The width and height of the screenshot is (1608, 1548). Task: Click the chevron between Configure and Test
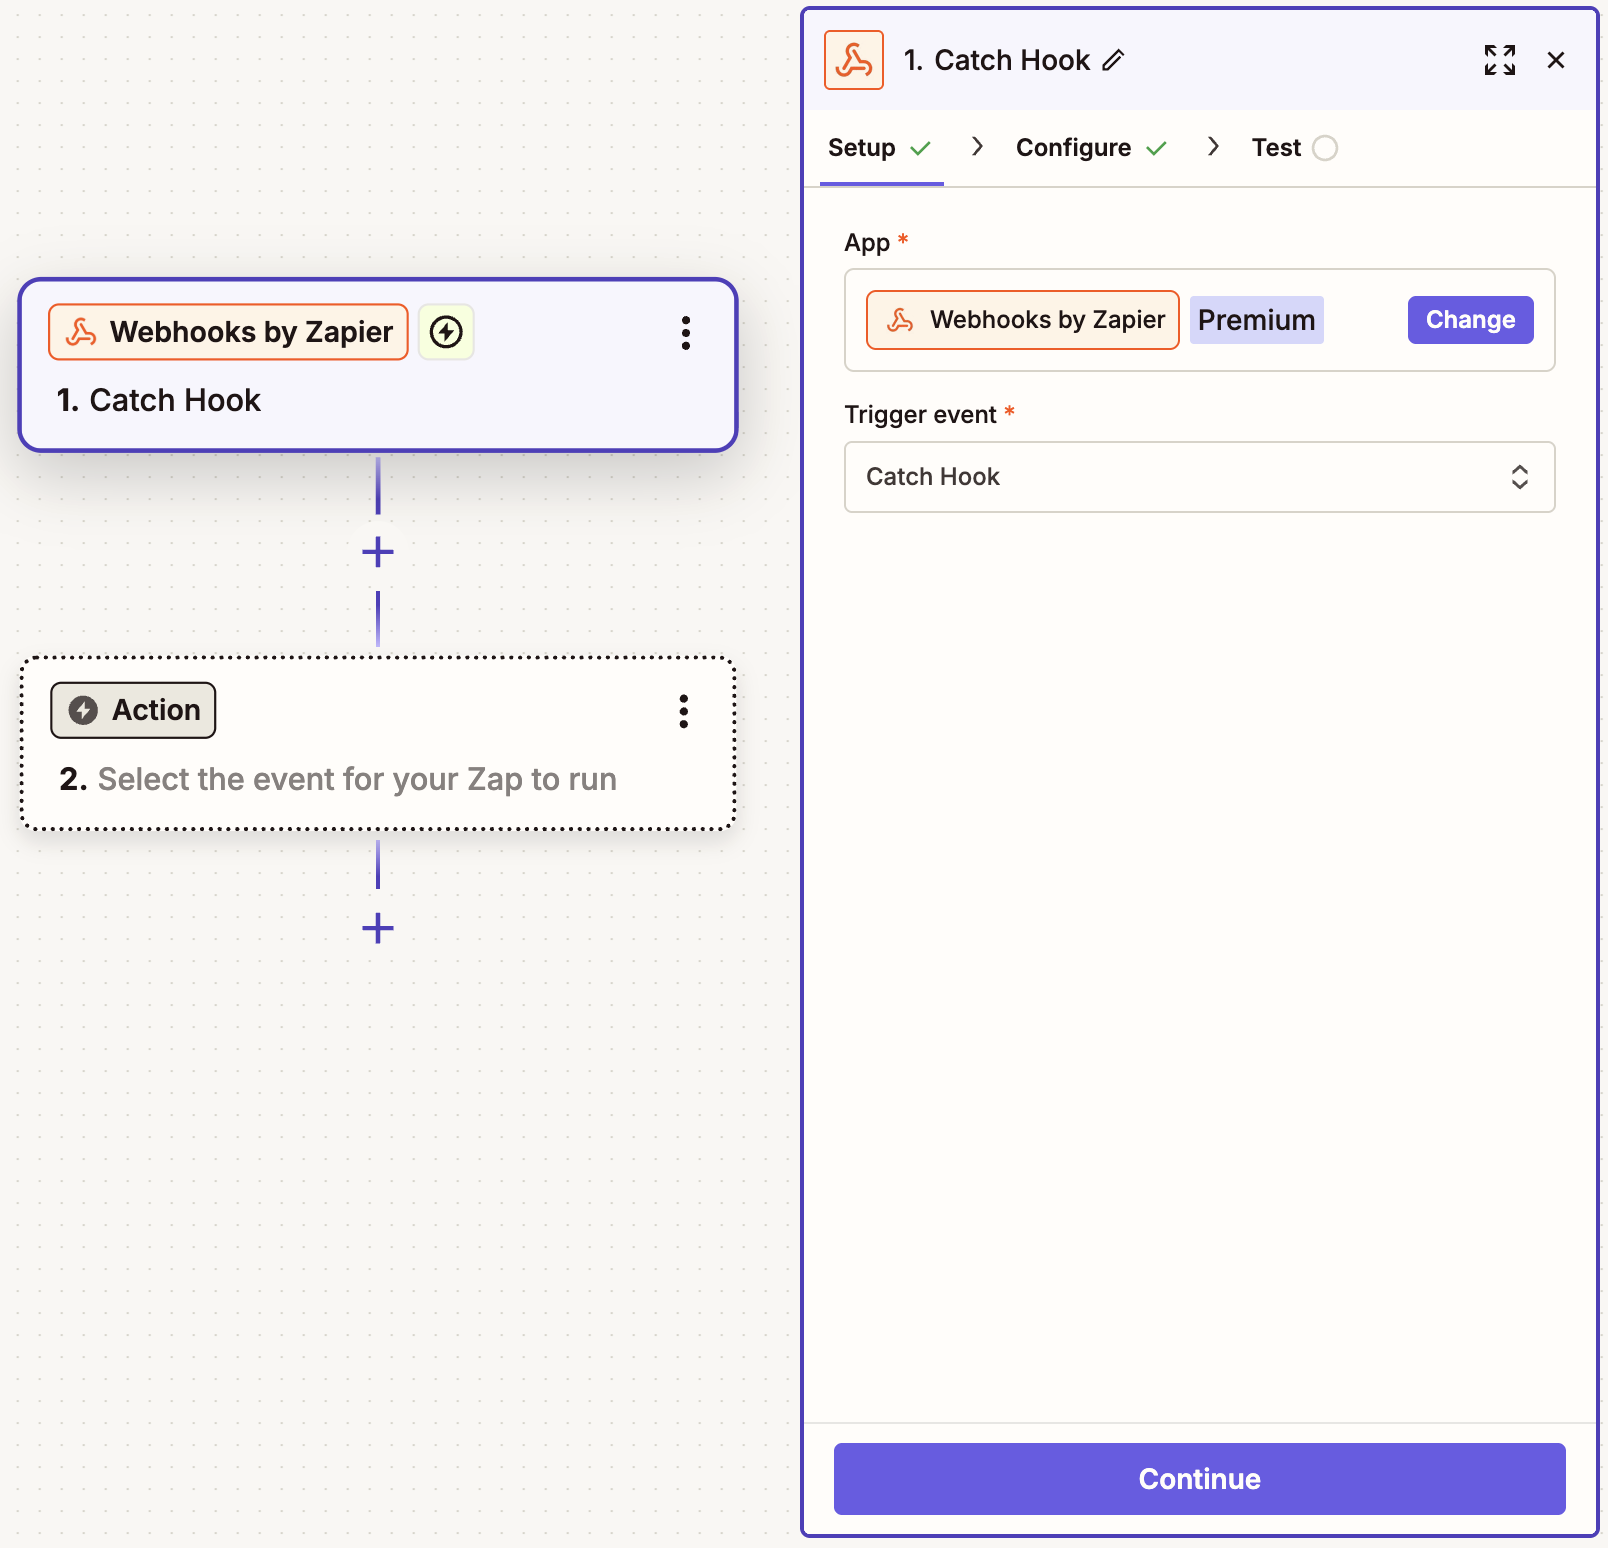point(1213,146)
